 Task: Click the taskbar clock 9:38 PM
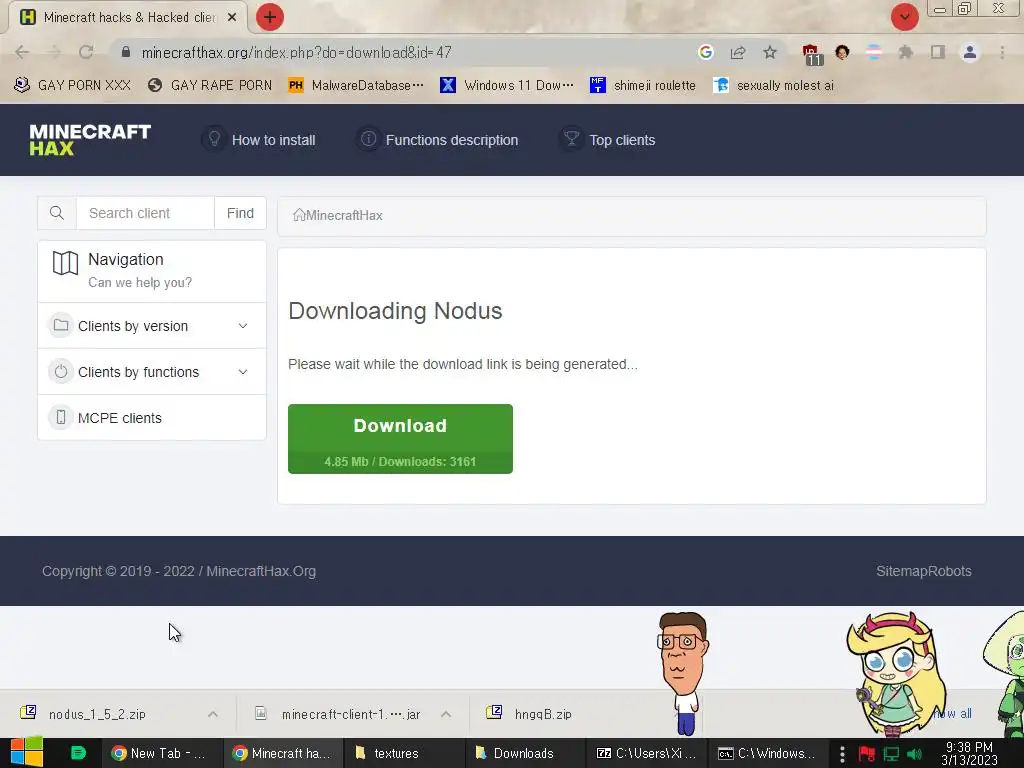tap(969, 754)
